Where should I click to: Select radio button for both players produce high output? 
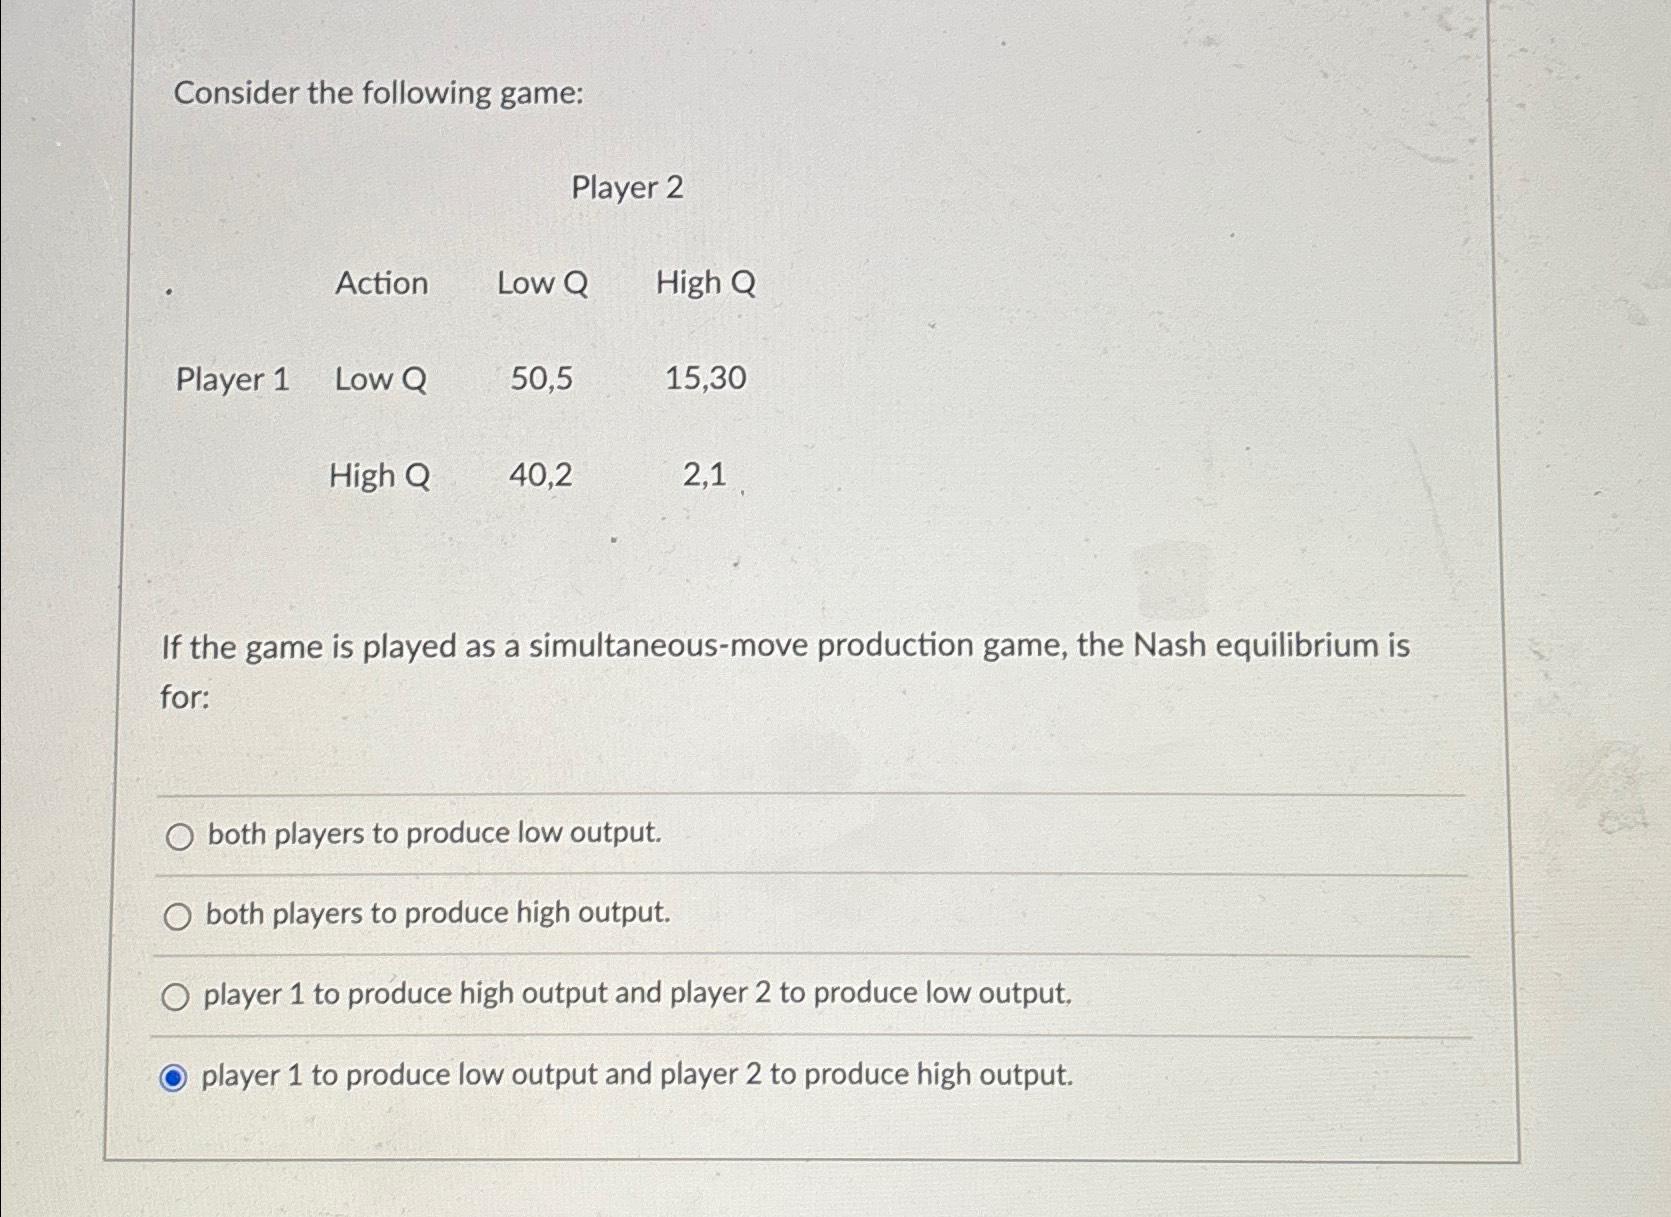179,917
